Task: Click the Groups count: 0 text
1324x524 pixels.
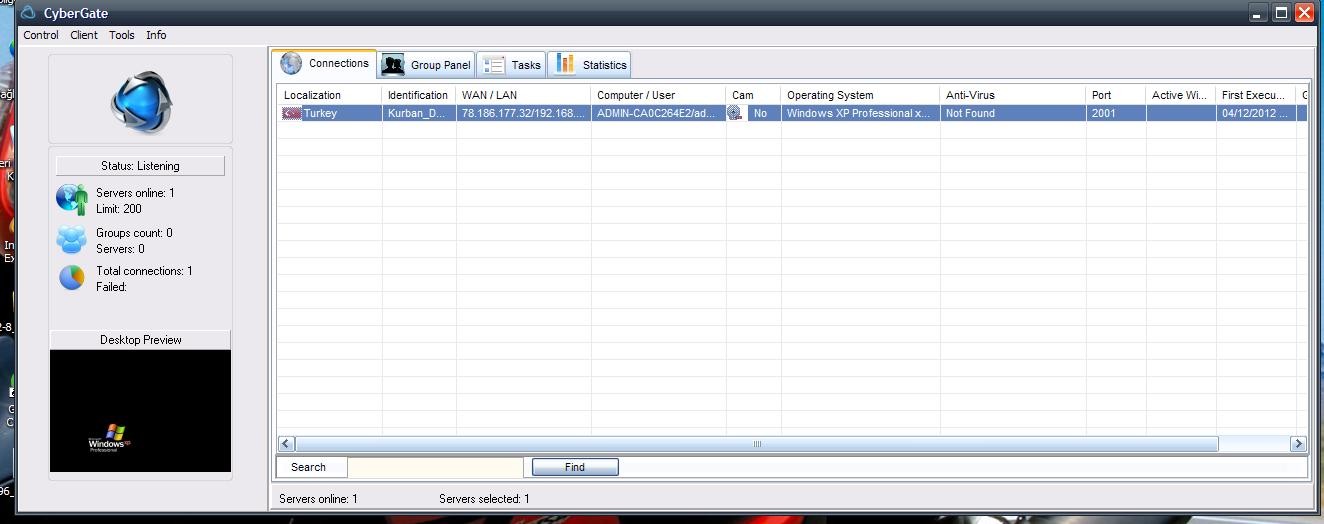Action: click(x=134, y=233)
